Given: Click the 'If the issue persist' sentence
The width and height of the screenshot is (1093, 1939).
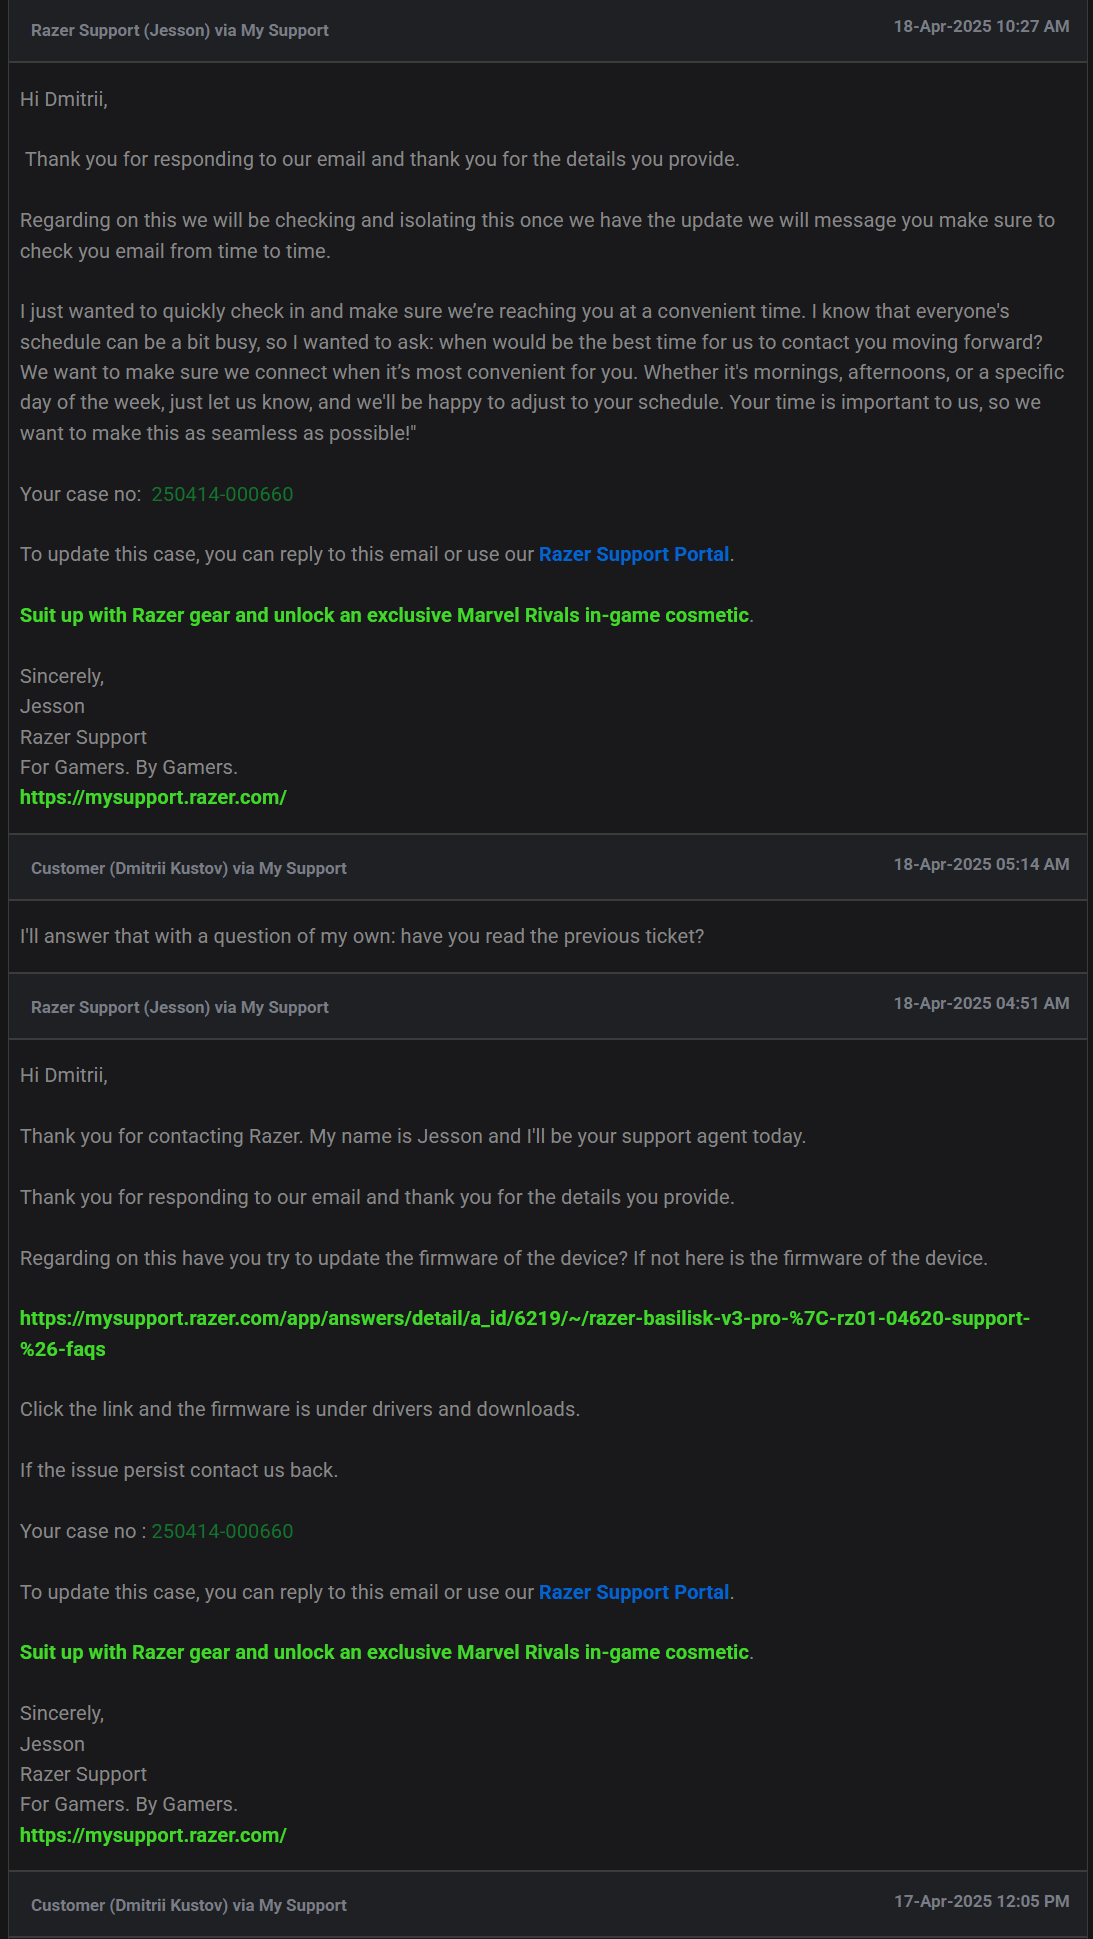Looking at the screenshot, I should tap(179, 1470).
